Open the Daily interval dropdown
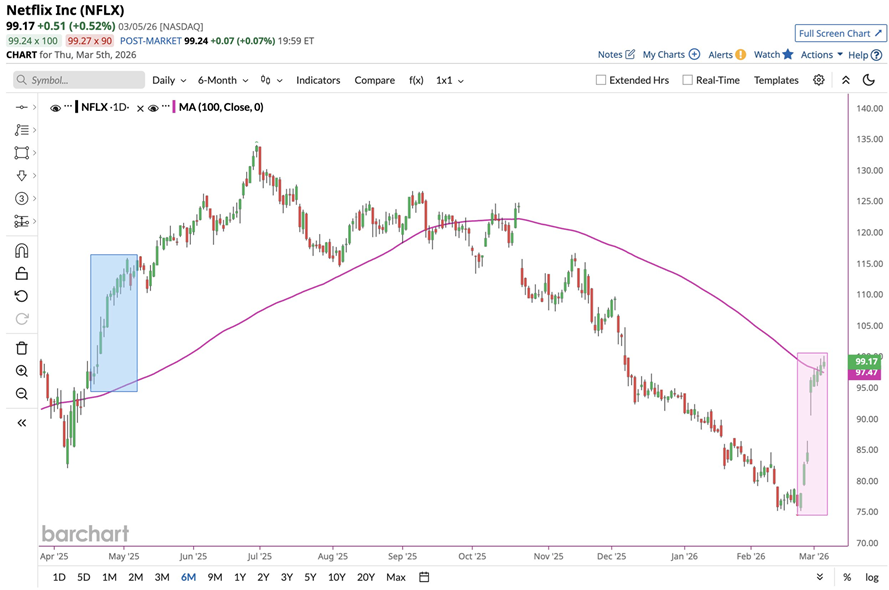The height and width of the screenshot is (590, 889). pos(167,80)
